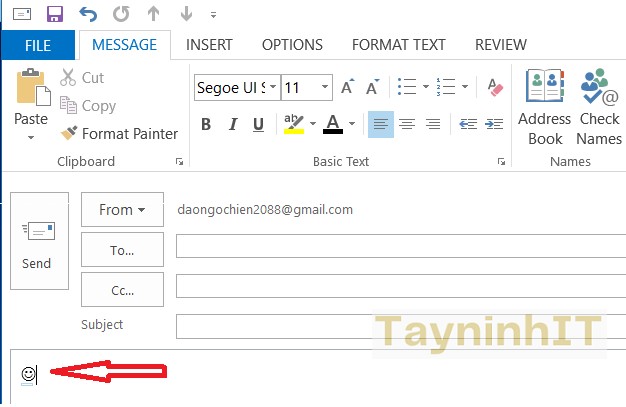626x407 pixels.
Task: Click the Send button
Action: click(x=37, y=241)
